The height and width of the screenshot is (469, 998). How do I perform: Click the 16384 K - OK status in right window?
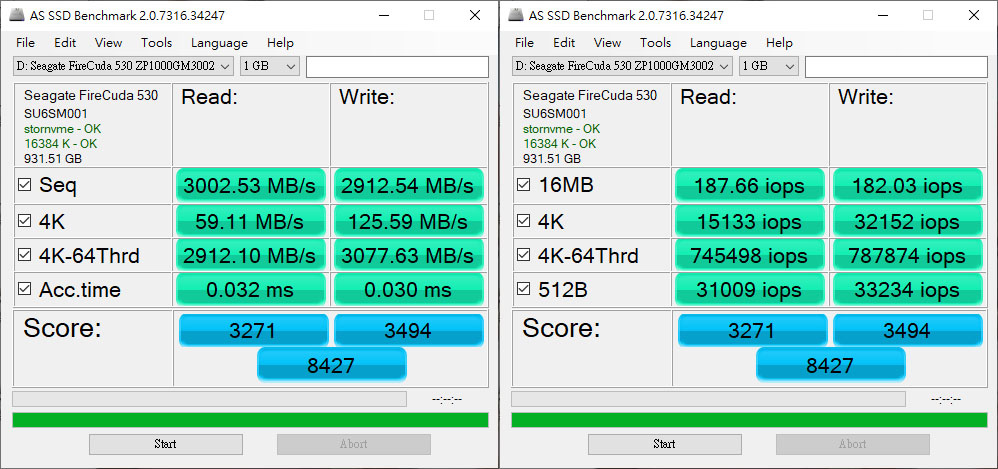[x=559, y=144]
